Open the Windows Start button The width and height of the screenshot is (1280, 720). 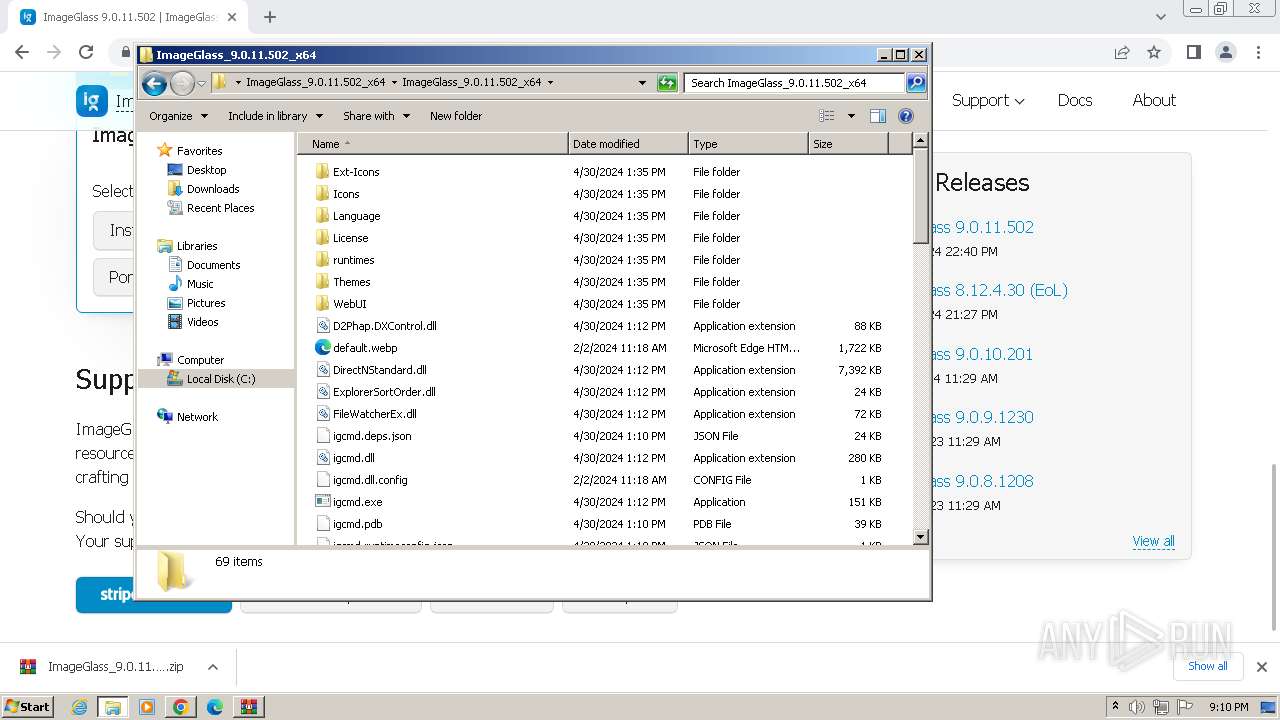coord(27,706)
